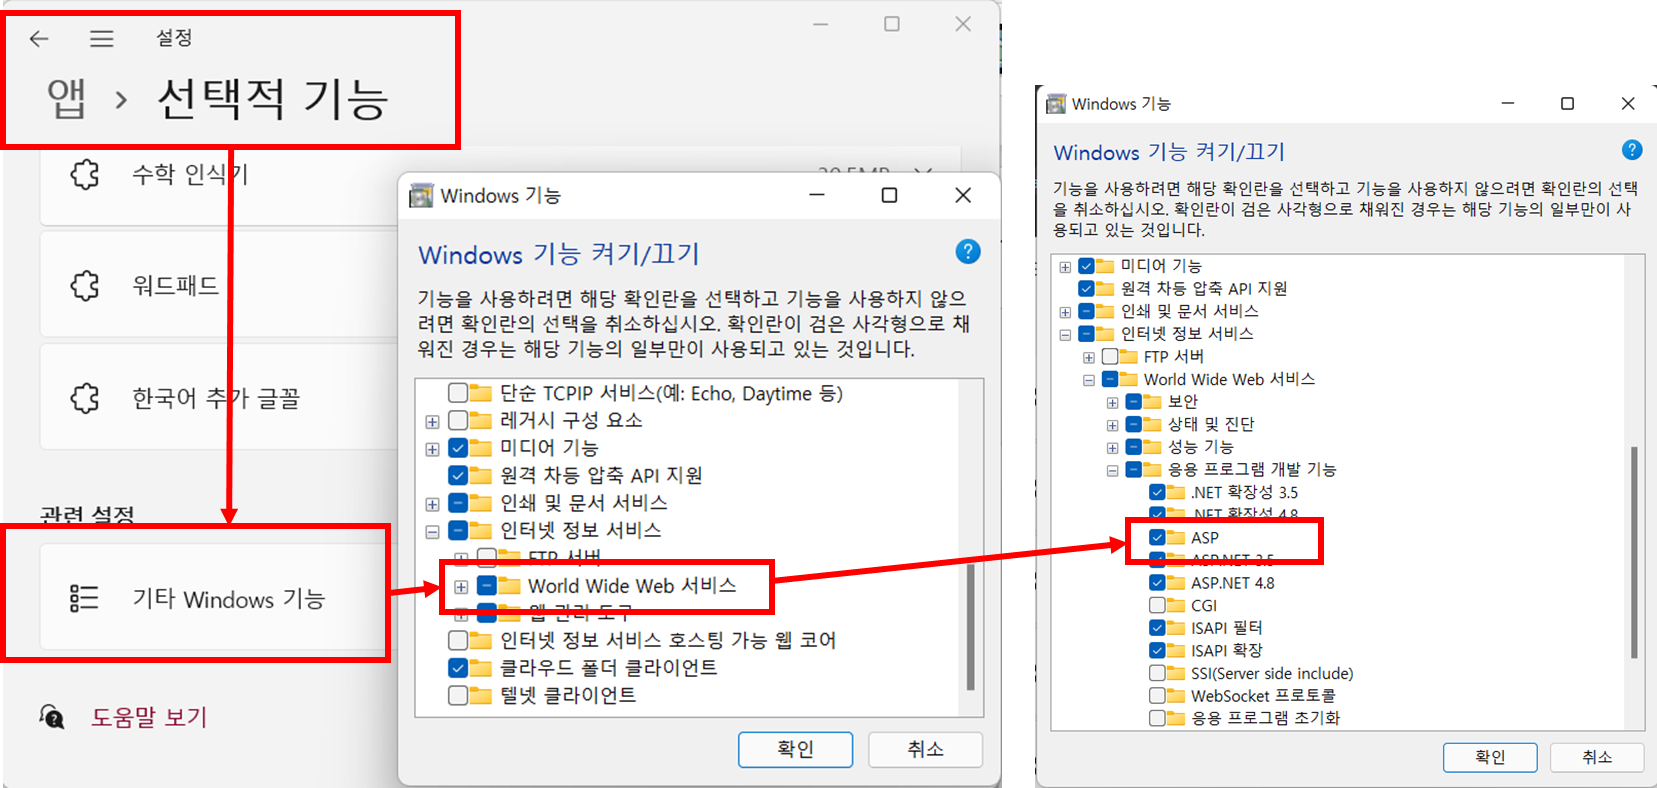Screen dimensions: 1657x788
Task: Expand 인쇄 및 문서 서비스 in middle dialog
Action: pos(432,504)
